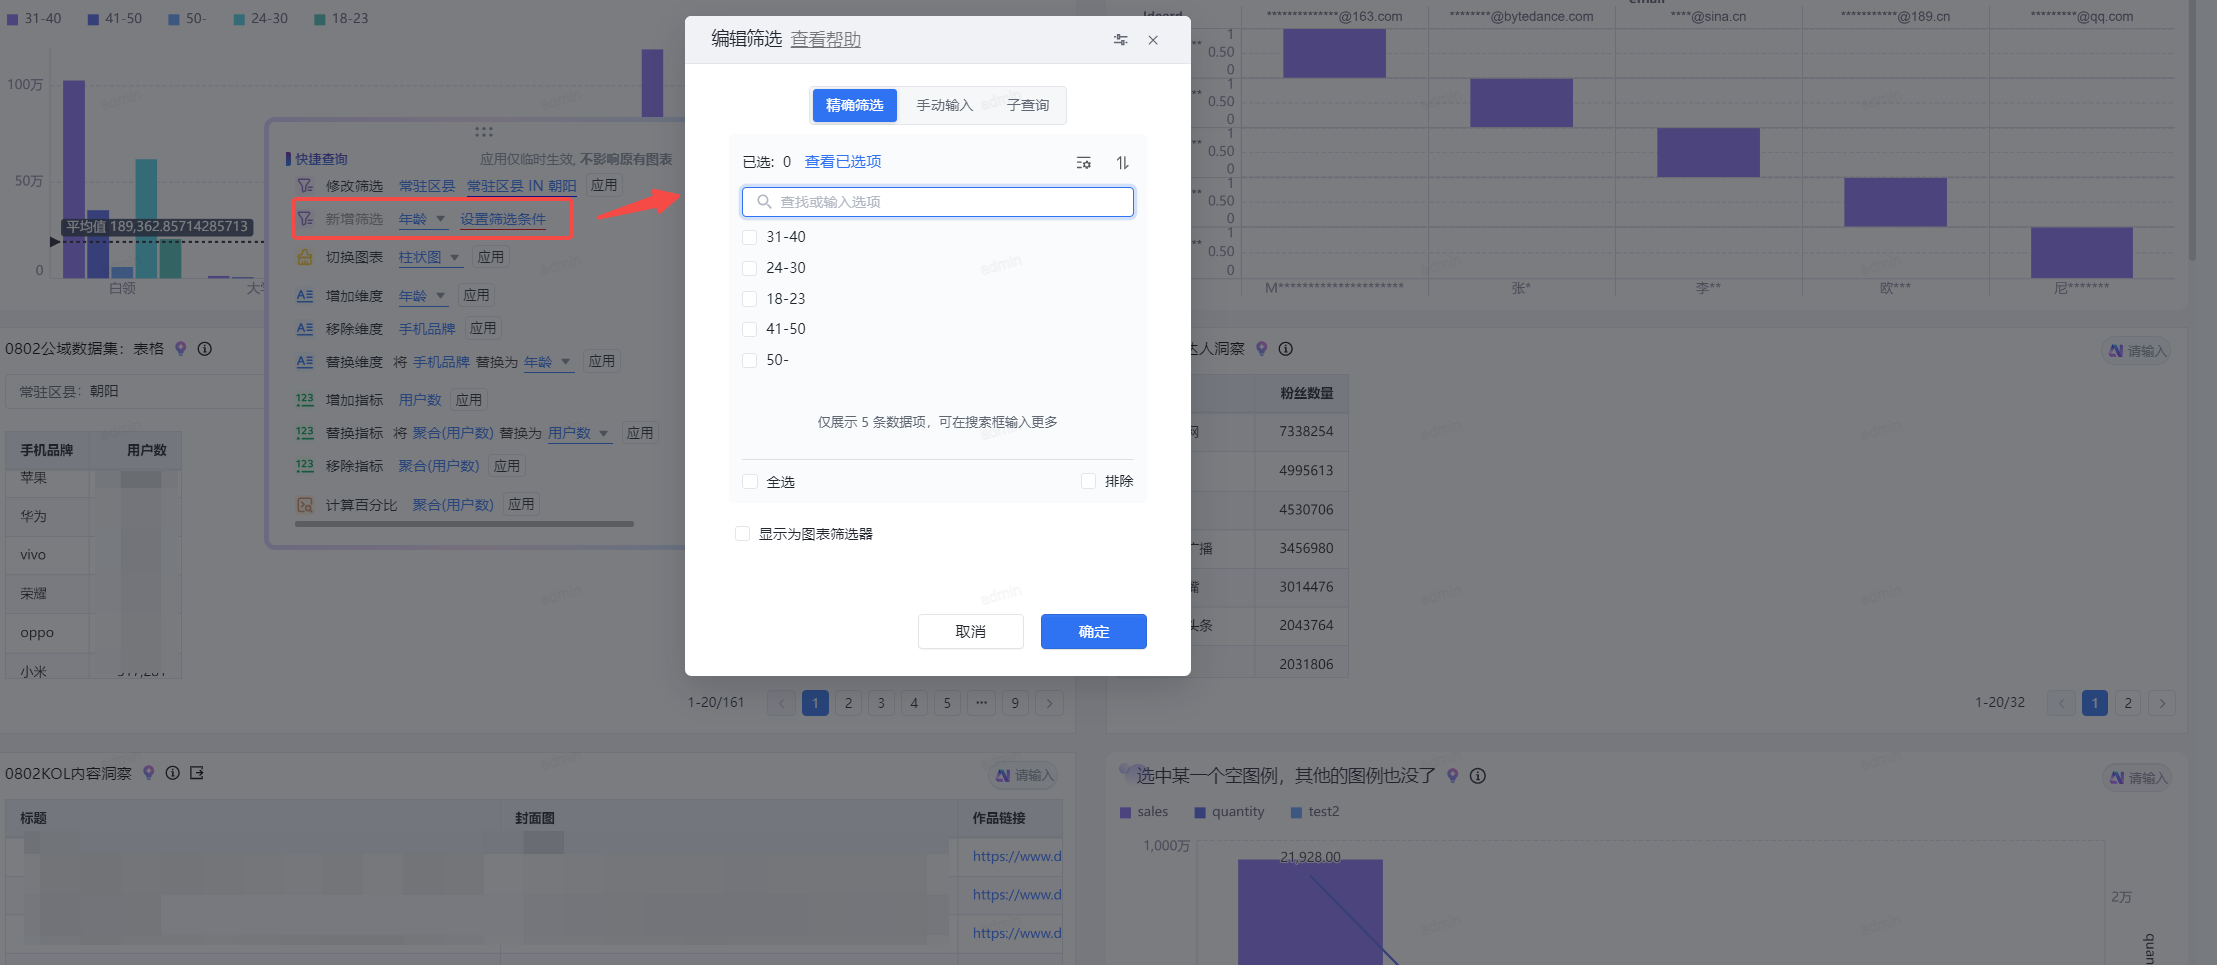Click 应用 button in 计算百分比 row
2217x965 pixels.
(x=521, y=504)
